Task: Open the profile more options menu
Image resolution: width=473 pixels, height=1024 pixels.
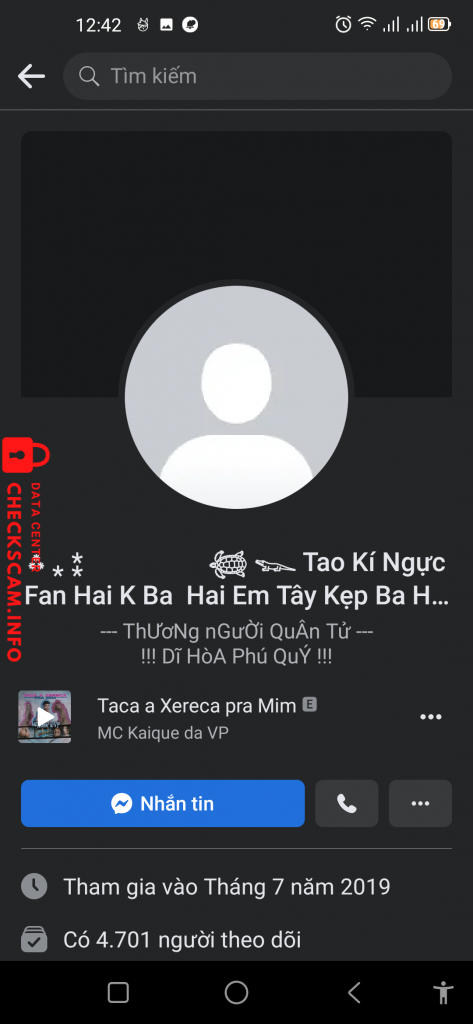Action: pyautogui.click(x=420, y=803)
